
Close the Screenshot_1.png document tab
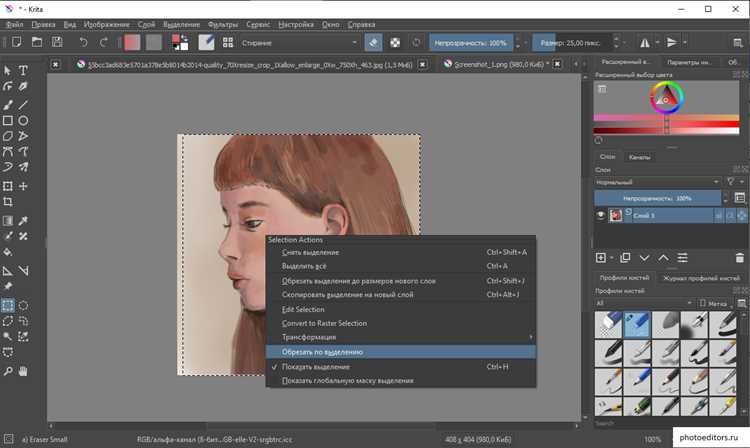557,64
